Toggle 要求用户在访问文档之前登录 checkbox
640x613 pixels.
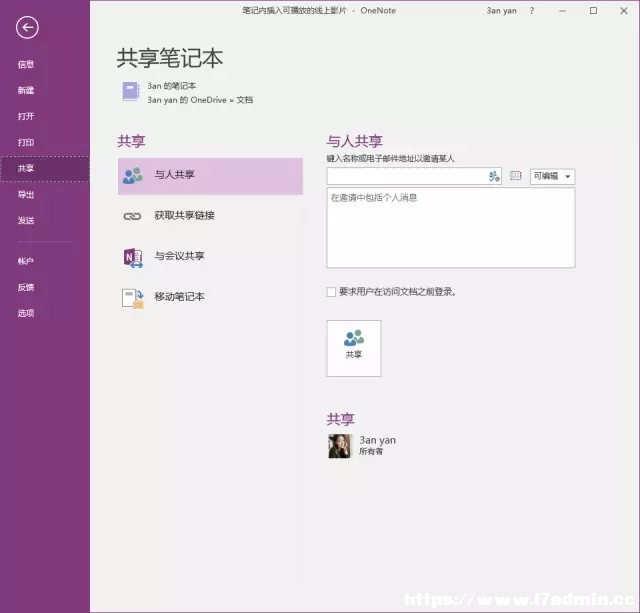[331, 292]
